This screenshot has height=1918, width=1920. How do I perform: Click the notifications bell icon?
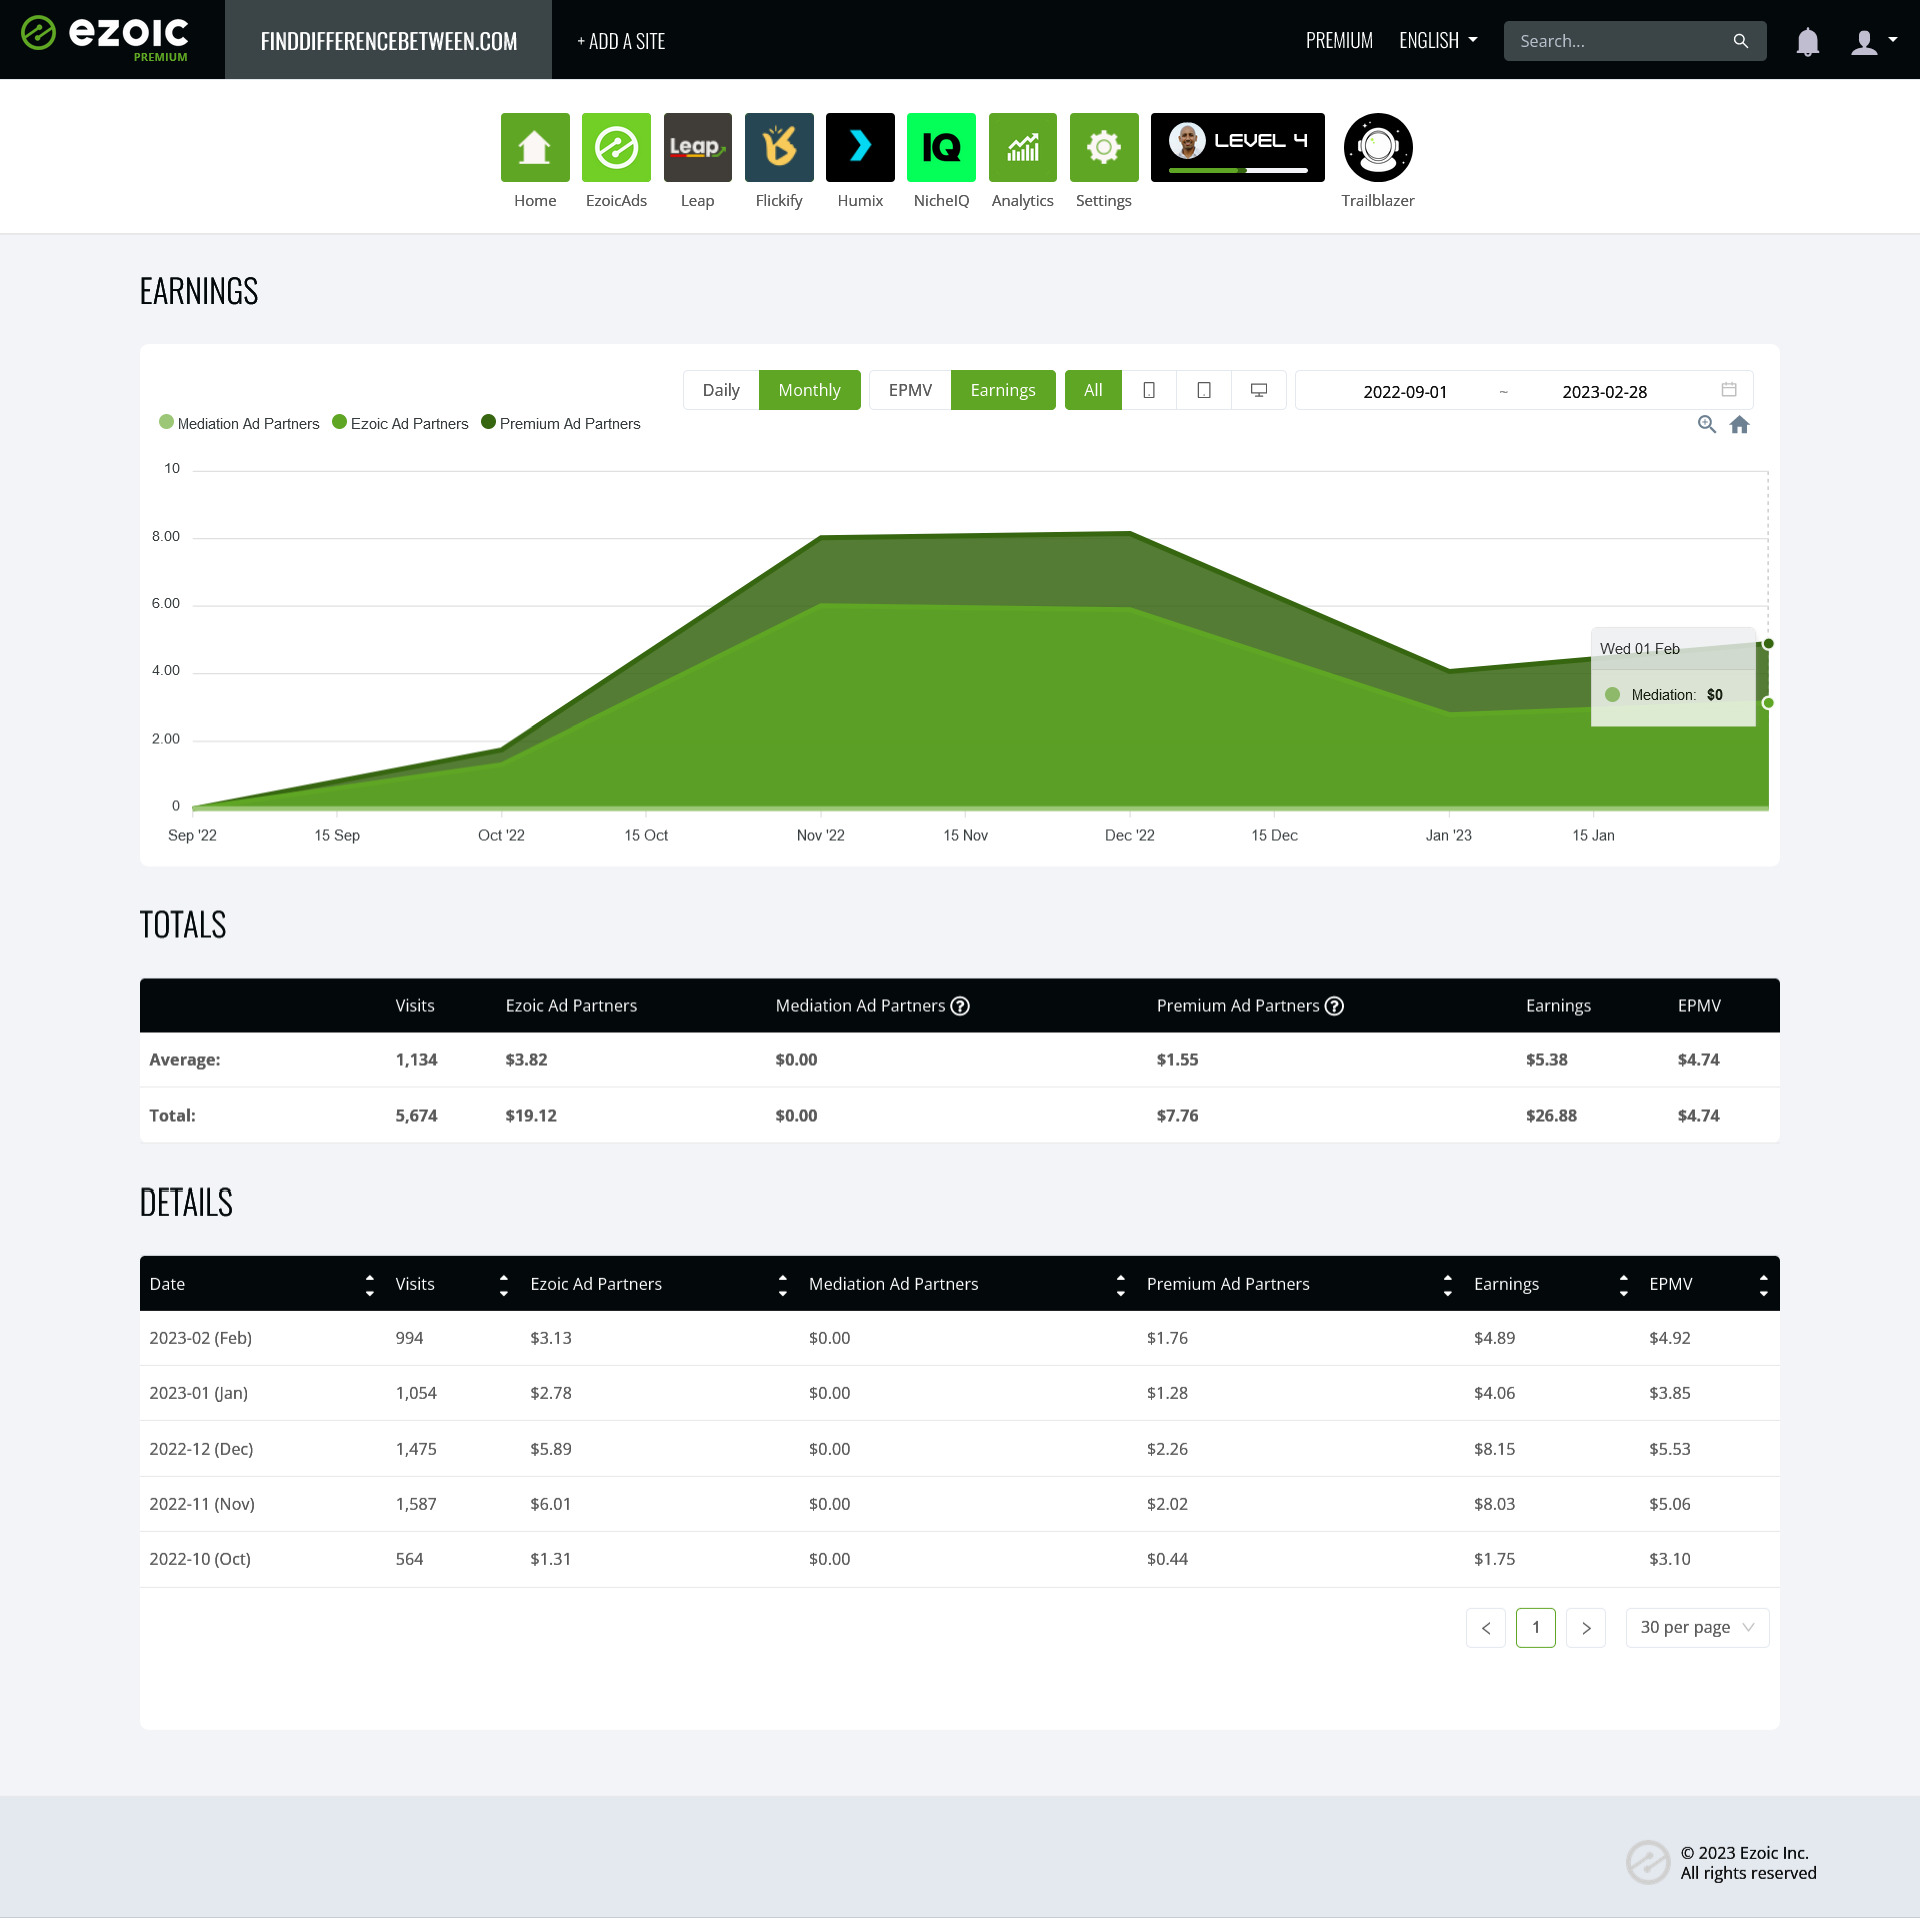1808,41
